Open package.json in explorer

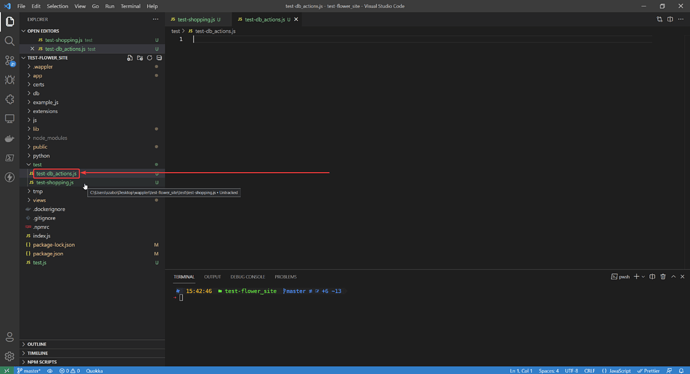[48, 253]
